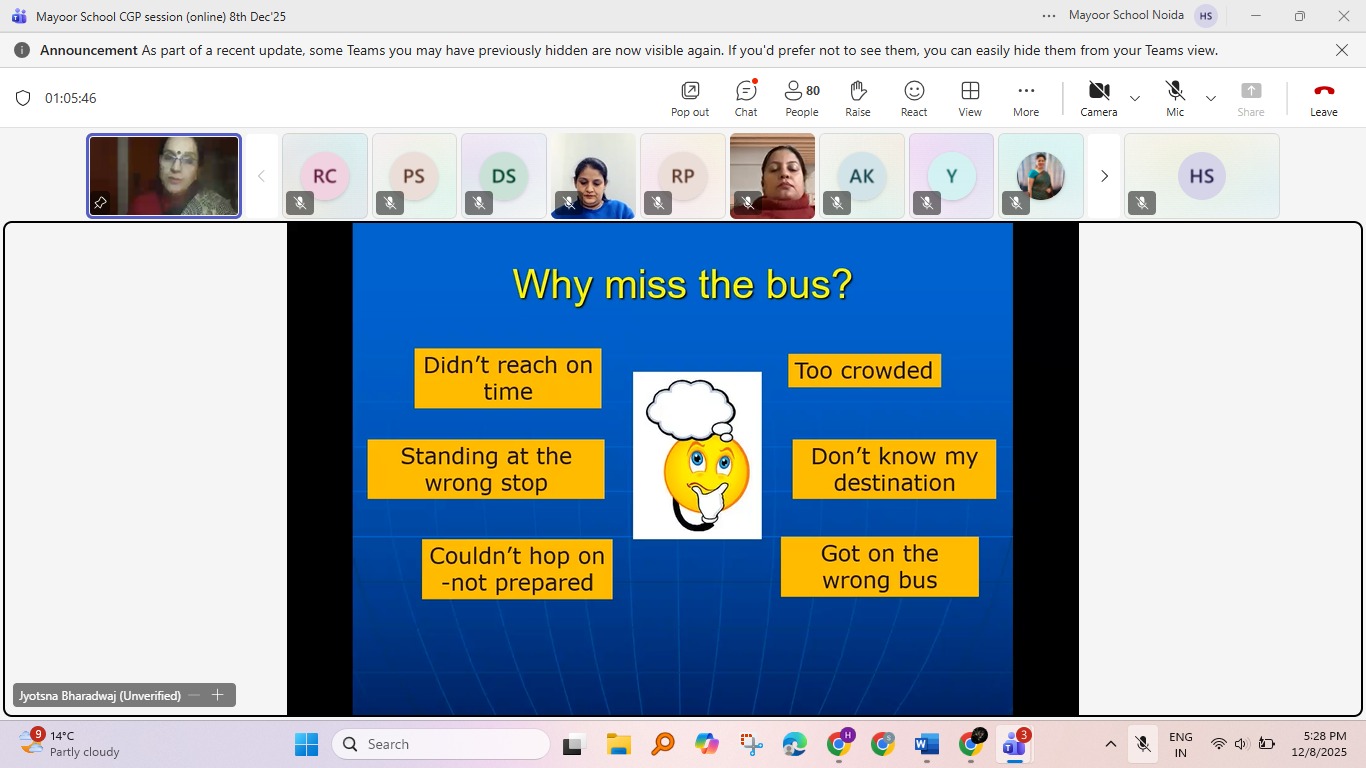Open the Chat panel
This screenshot has height=768, width=1366.
[x=746, y=98]
